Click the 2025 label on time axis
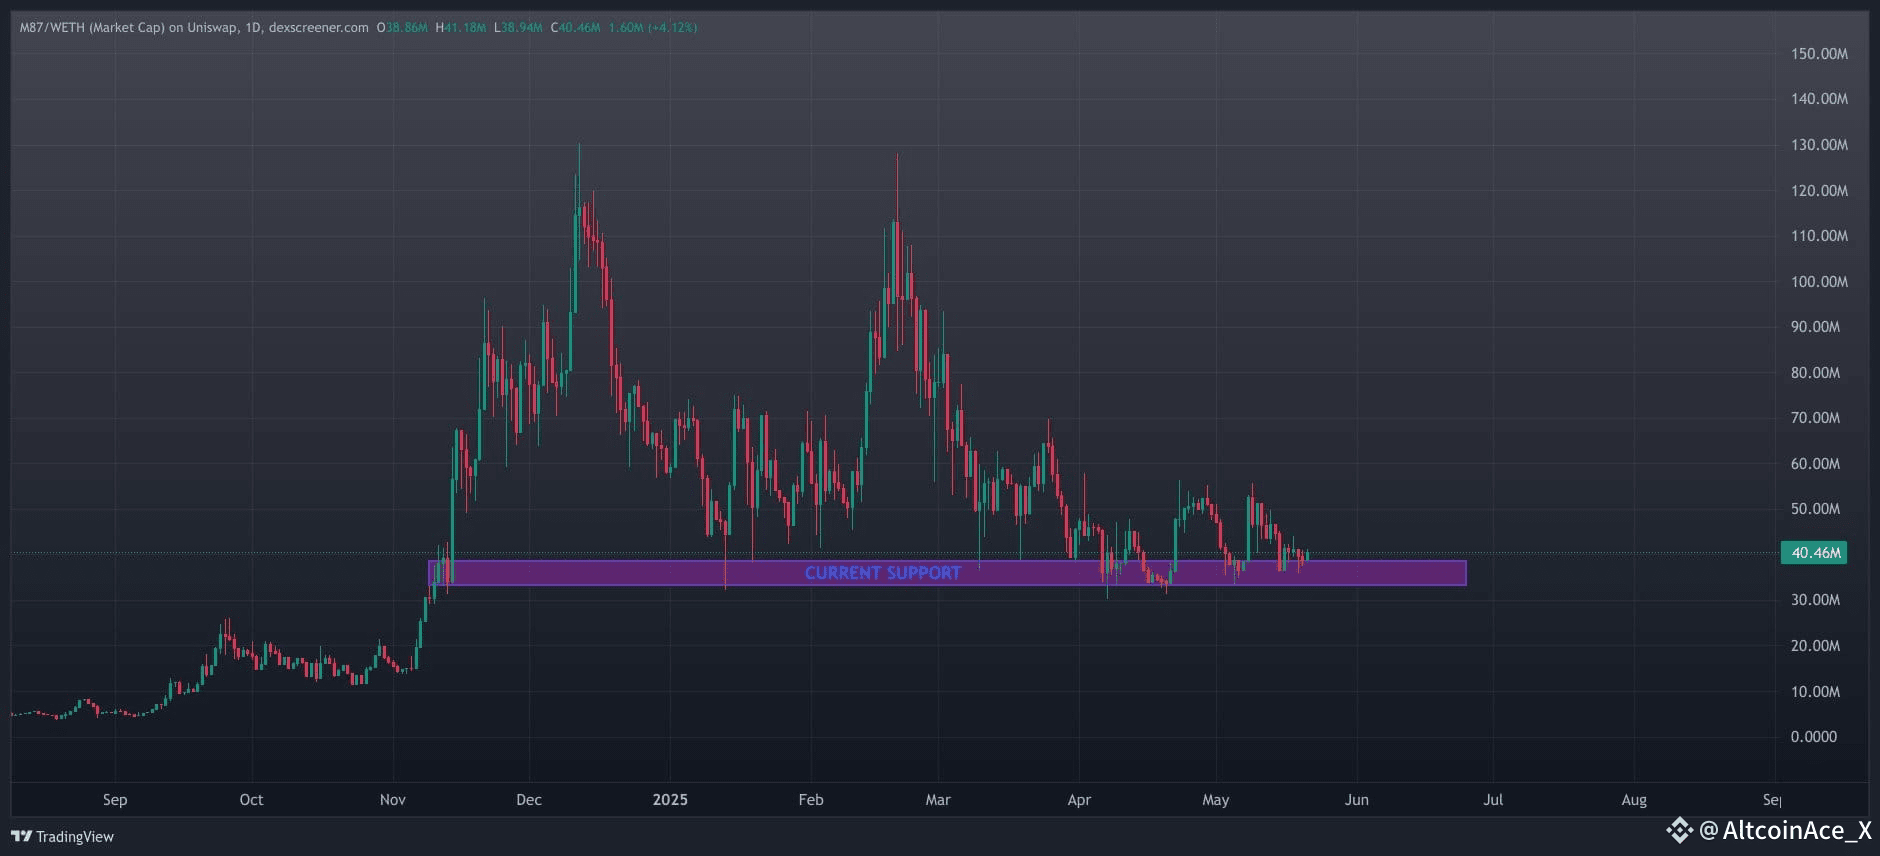 point(670,800)
